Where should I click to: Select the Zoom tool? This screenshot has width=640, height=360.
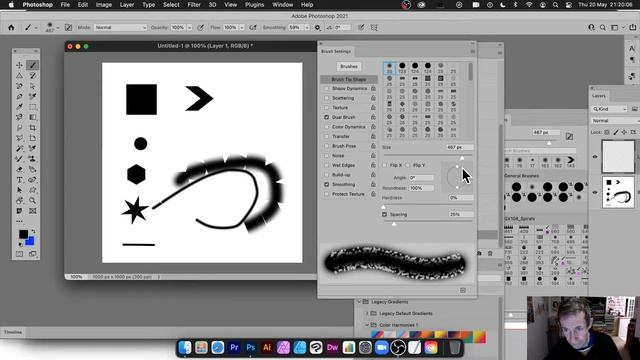(33, 200)
